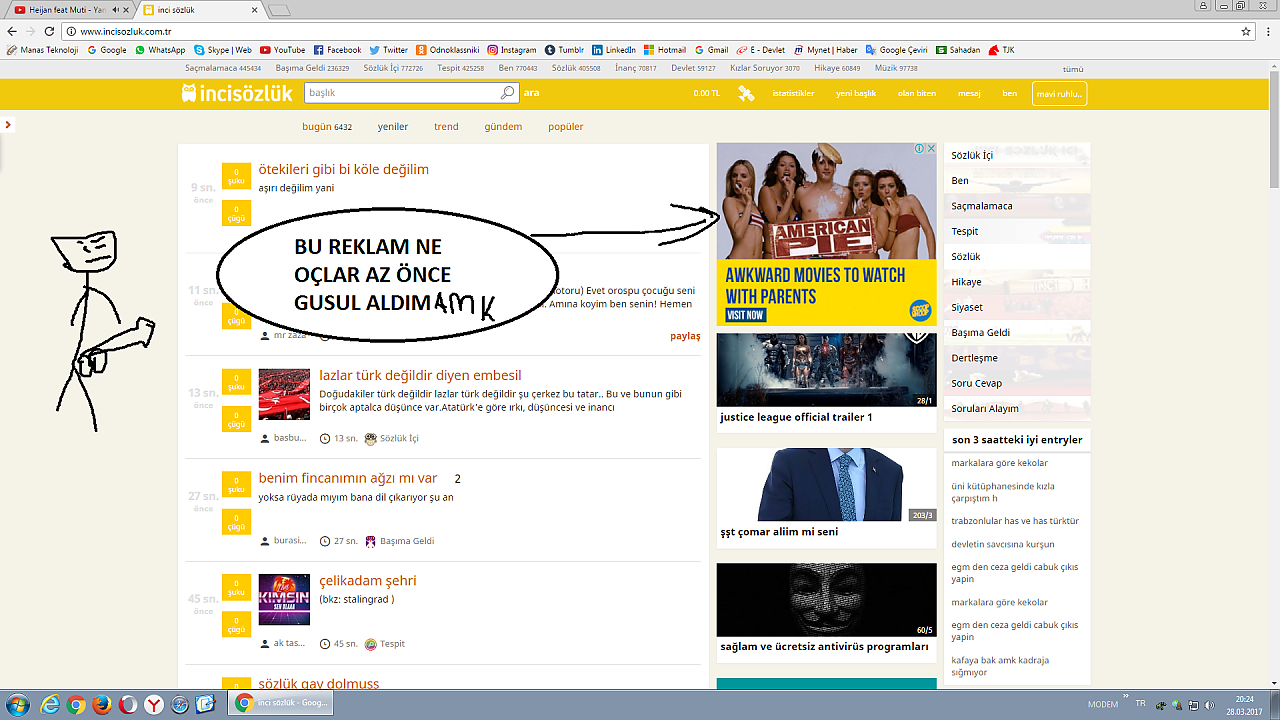Open the TJK bookmark
1280x720 pixels.
tap(1002, 50)
